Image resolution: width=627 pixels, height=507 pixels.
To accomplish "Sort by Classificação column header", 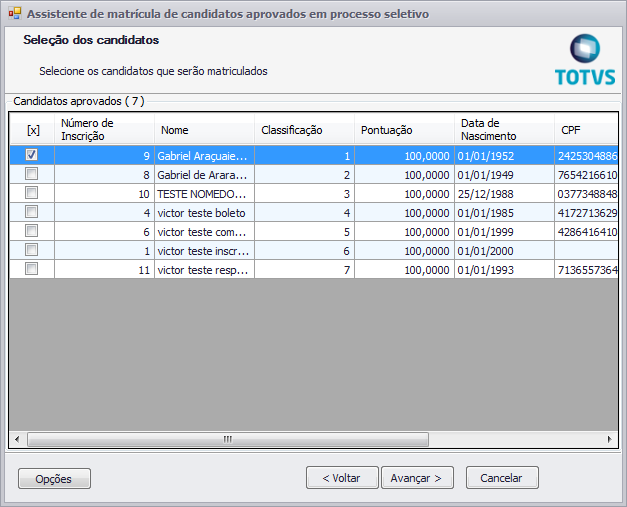I will (x=304, y=130).
